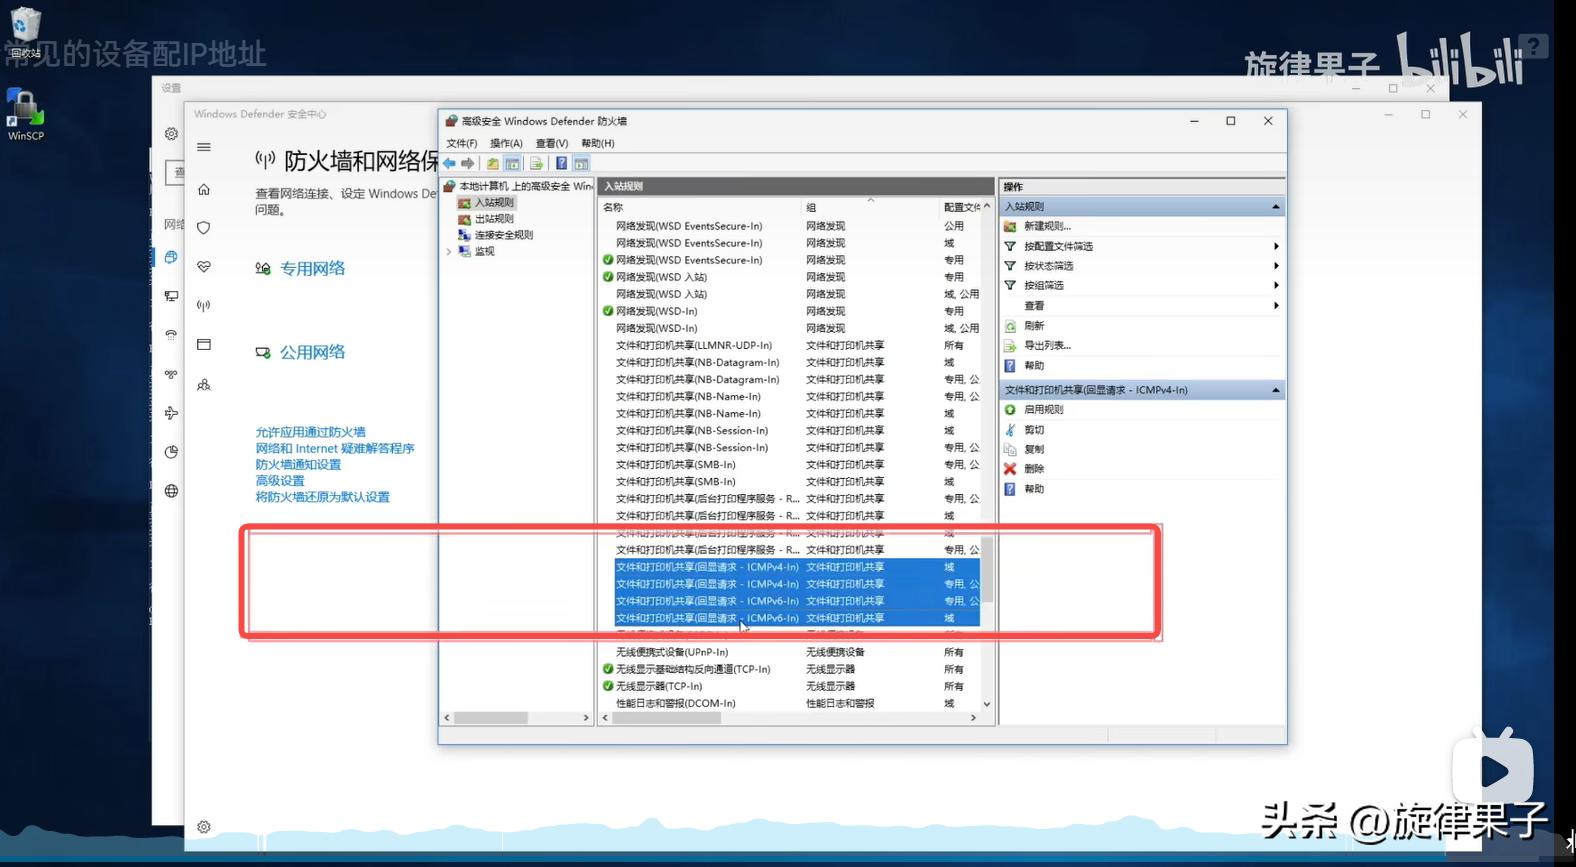
Task: Open Defender Security Center settings gear at bottom
Action: click(204, 827)
